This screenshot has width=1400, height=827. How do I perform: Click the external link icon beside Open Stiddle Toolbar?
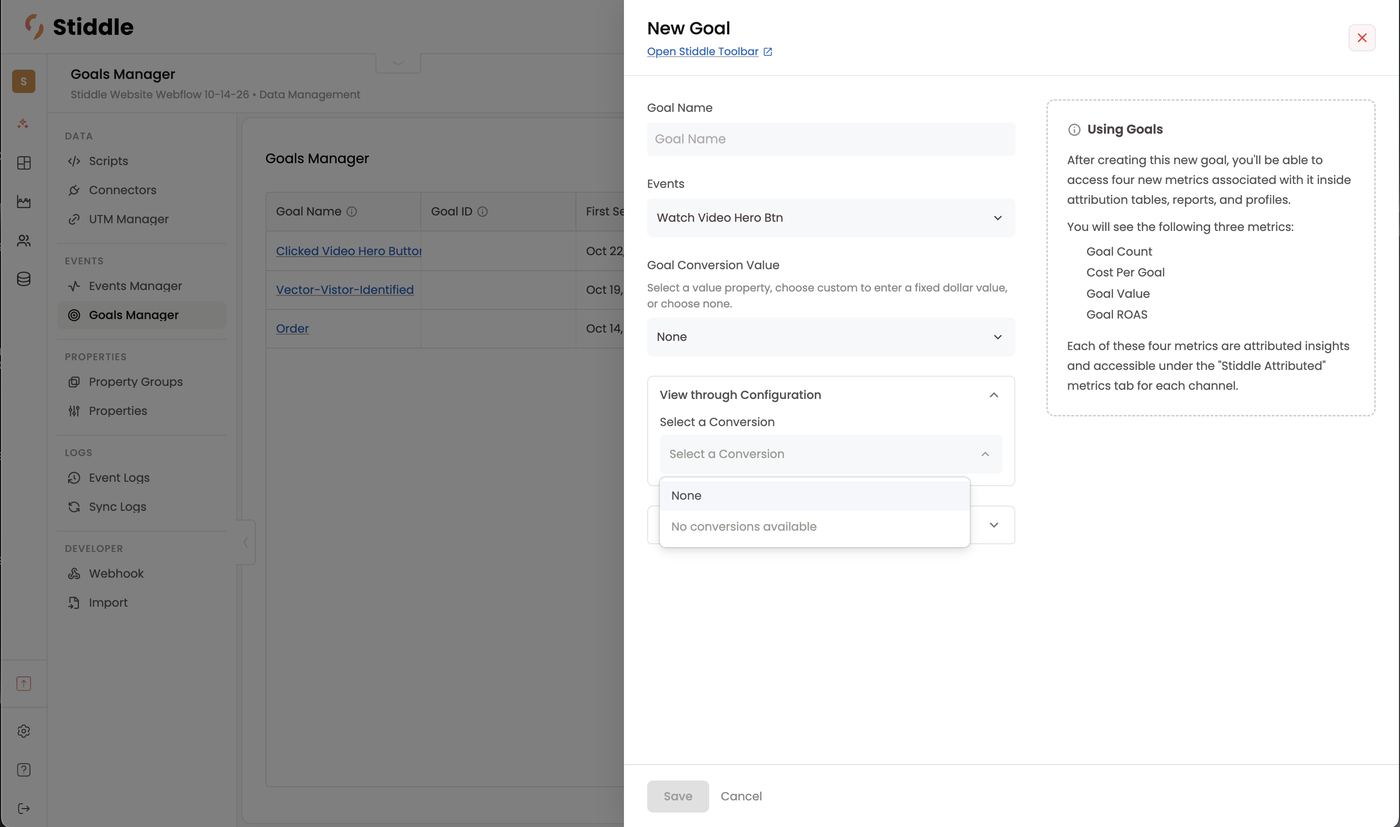pos(768,52)
